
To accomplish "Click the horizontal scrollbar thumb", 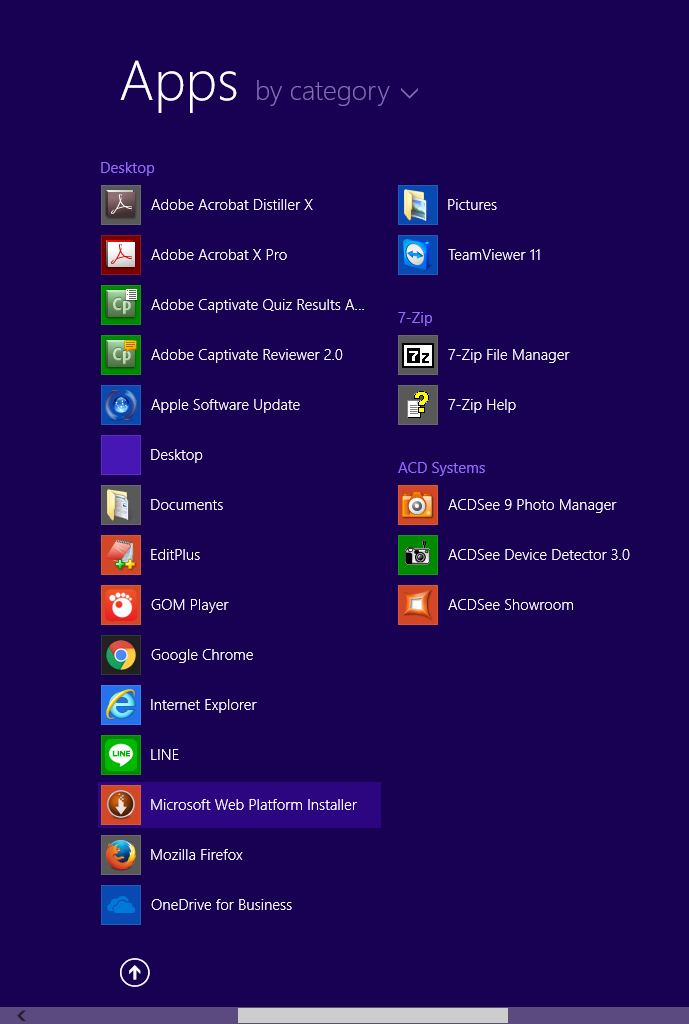I will (373, 1015).
